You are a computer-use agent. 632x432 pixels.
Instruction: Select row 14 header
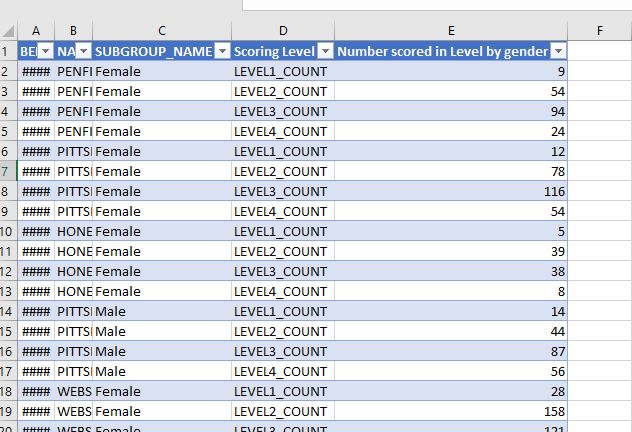pyautogui.click(x=8, y=312)
